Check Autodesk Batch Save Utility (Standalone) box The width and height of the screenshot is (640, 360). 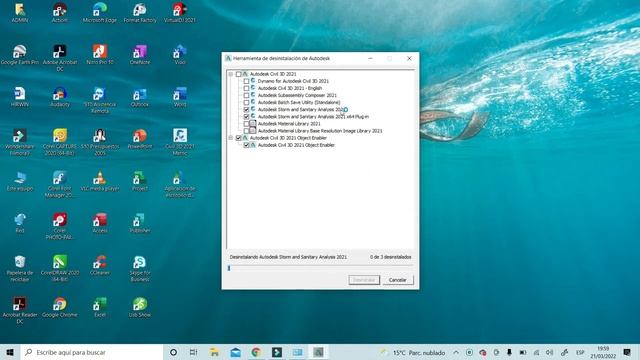click(x=246, y=102)
